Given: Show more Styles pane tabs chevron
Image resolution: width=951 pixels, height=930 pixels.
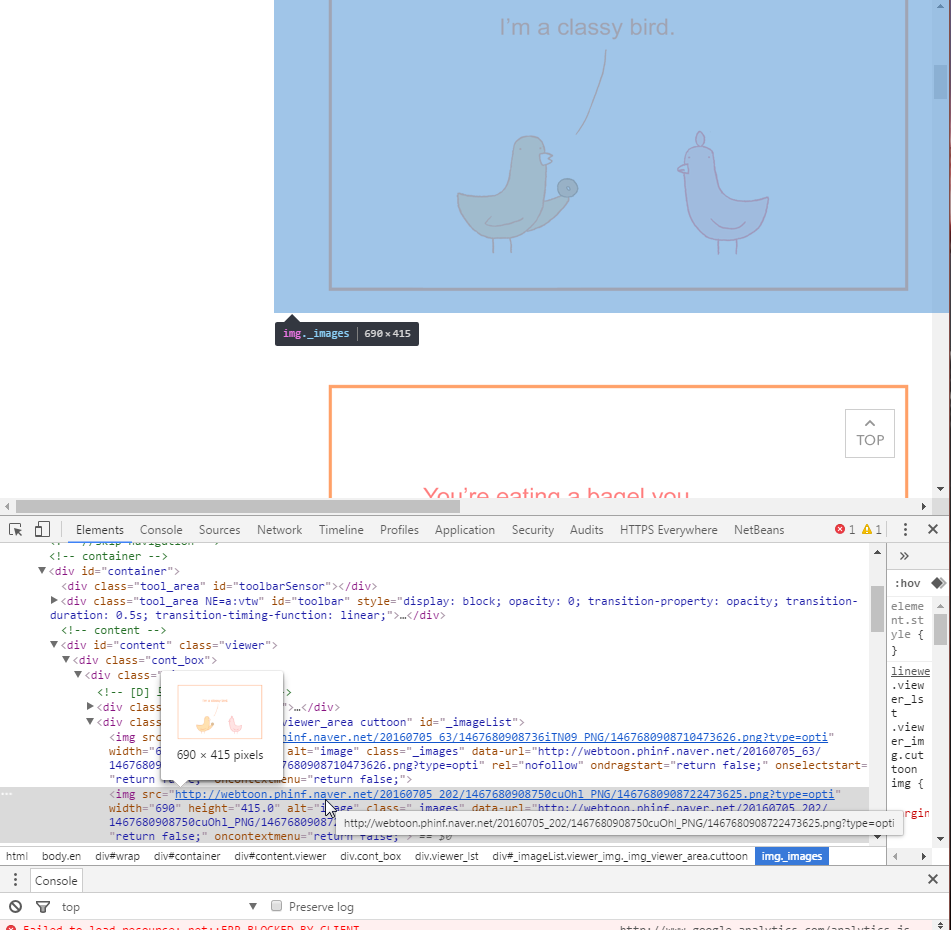Looking at the screenshot, I should (x=904, y=556).
